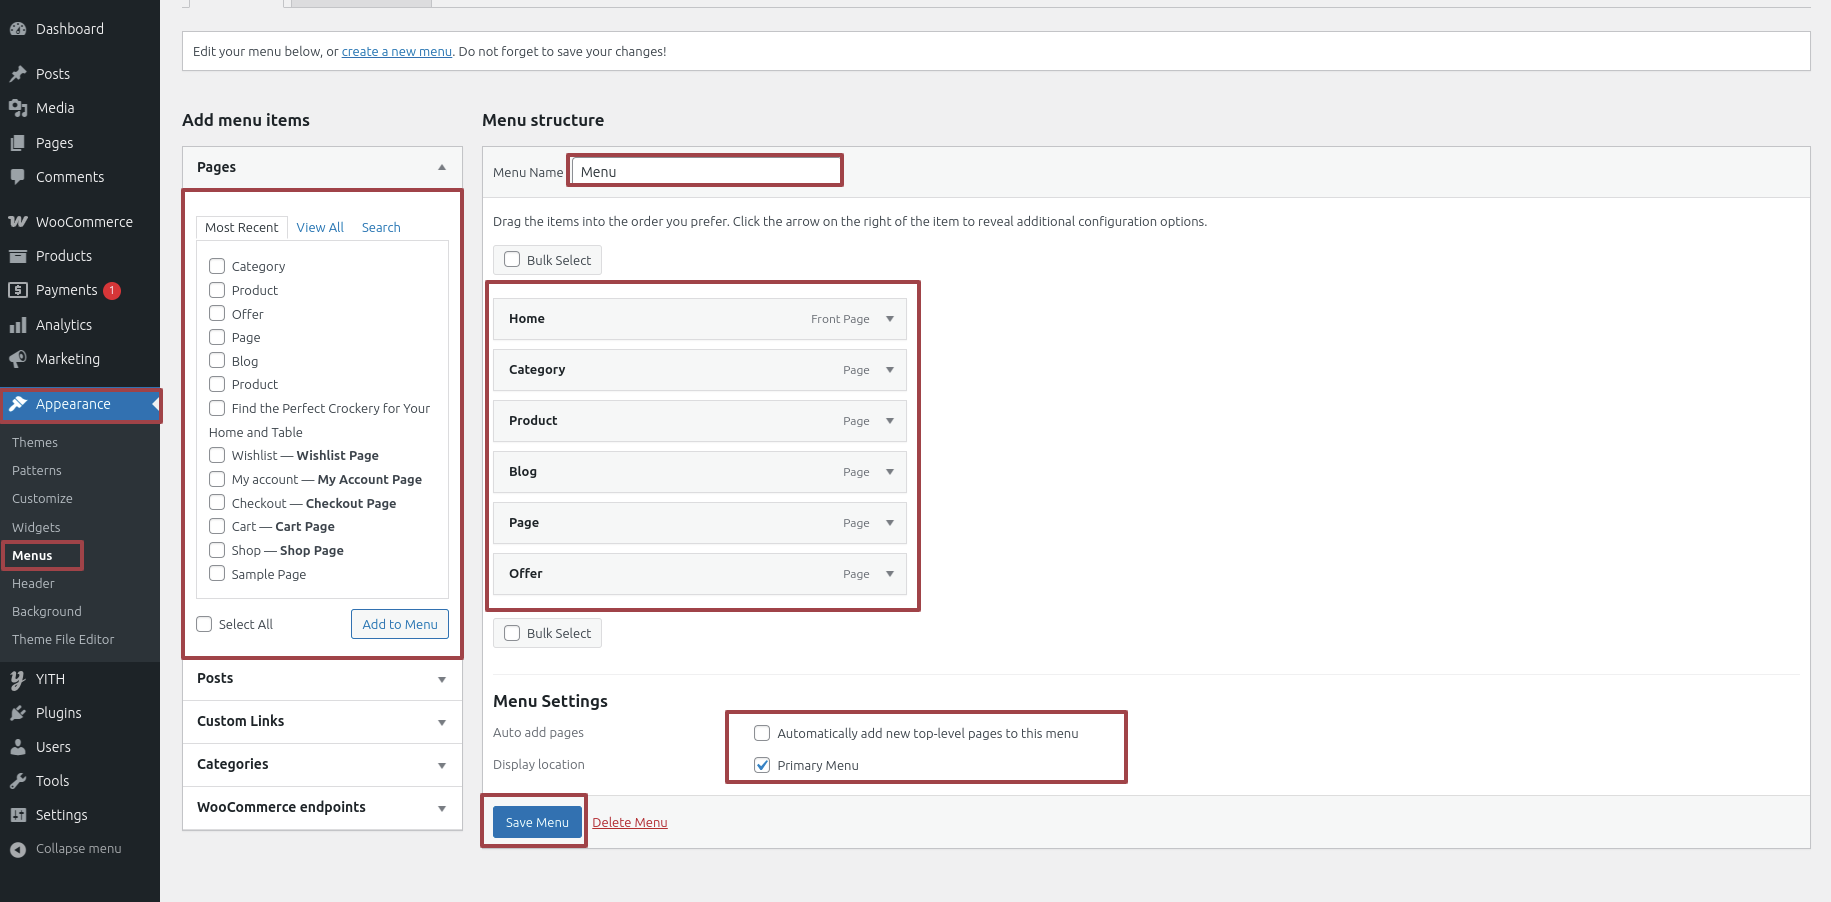Click the Payments notification badge
Image resolution: width=1831 pixels, height=902 pixels.
tap(112, 291)
